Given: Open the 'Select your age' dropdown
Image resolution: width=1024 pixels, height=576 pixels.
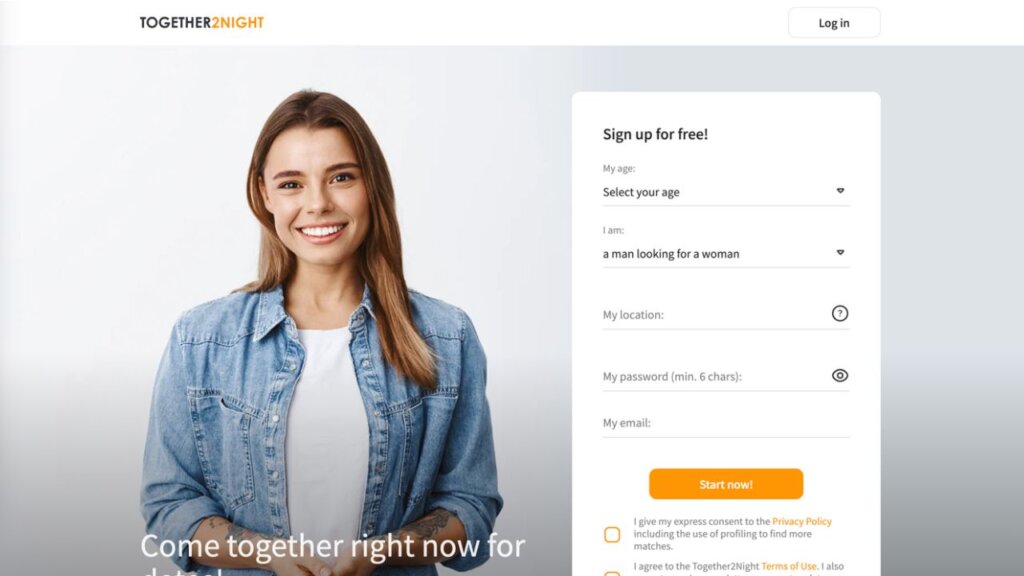Looking at the screenshot, I should pyautogui.click(x=726, y=192).
